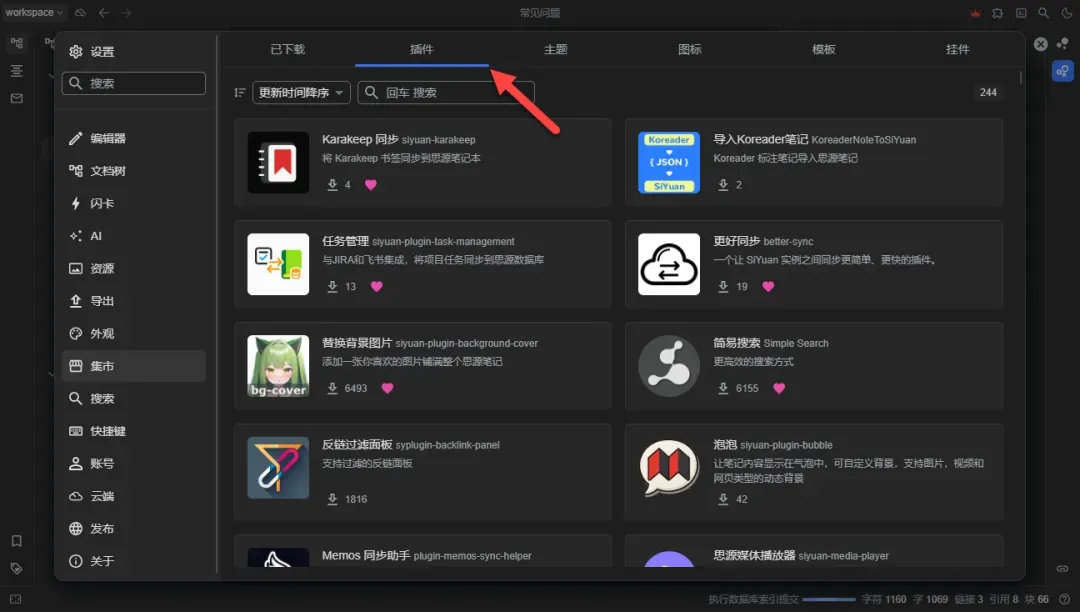Open the plugins puzzle-piece icon in top bar
Image resolution: width=1080 pixels, height=612 pixels.
(x=997, y=13)
